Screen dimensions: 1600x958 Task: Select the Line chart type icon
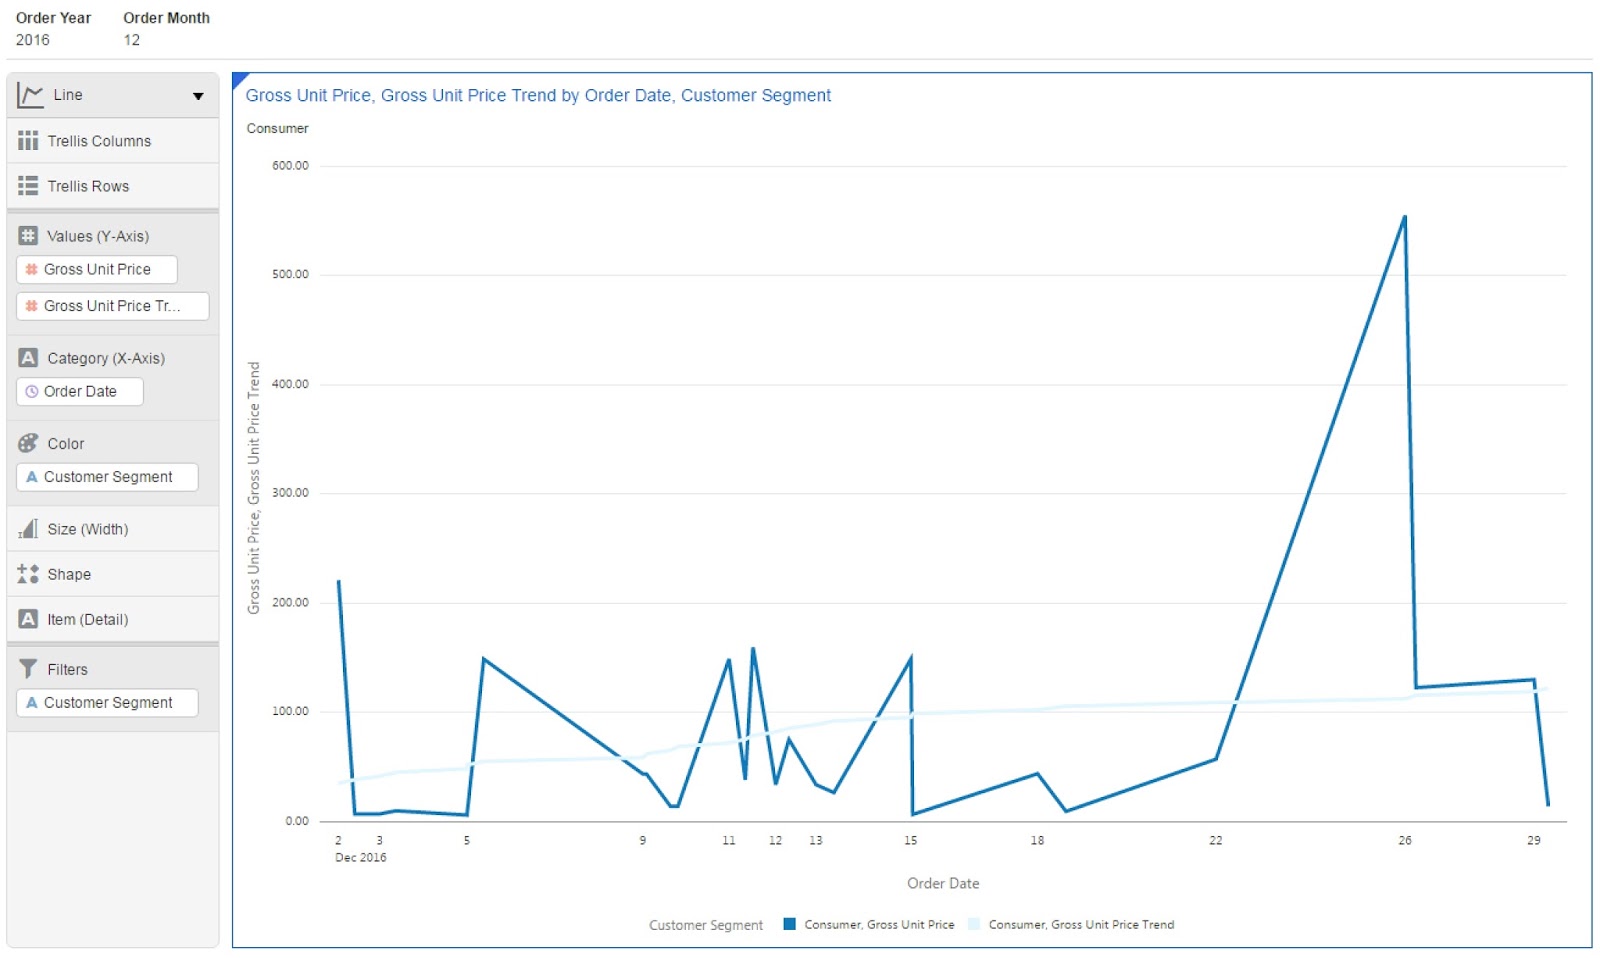pyautogui.click(x=29, y=93)
